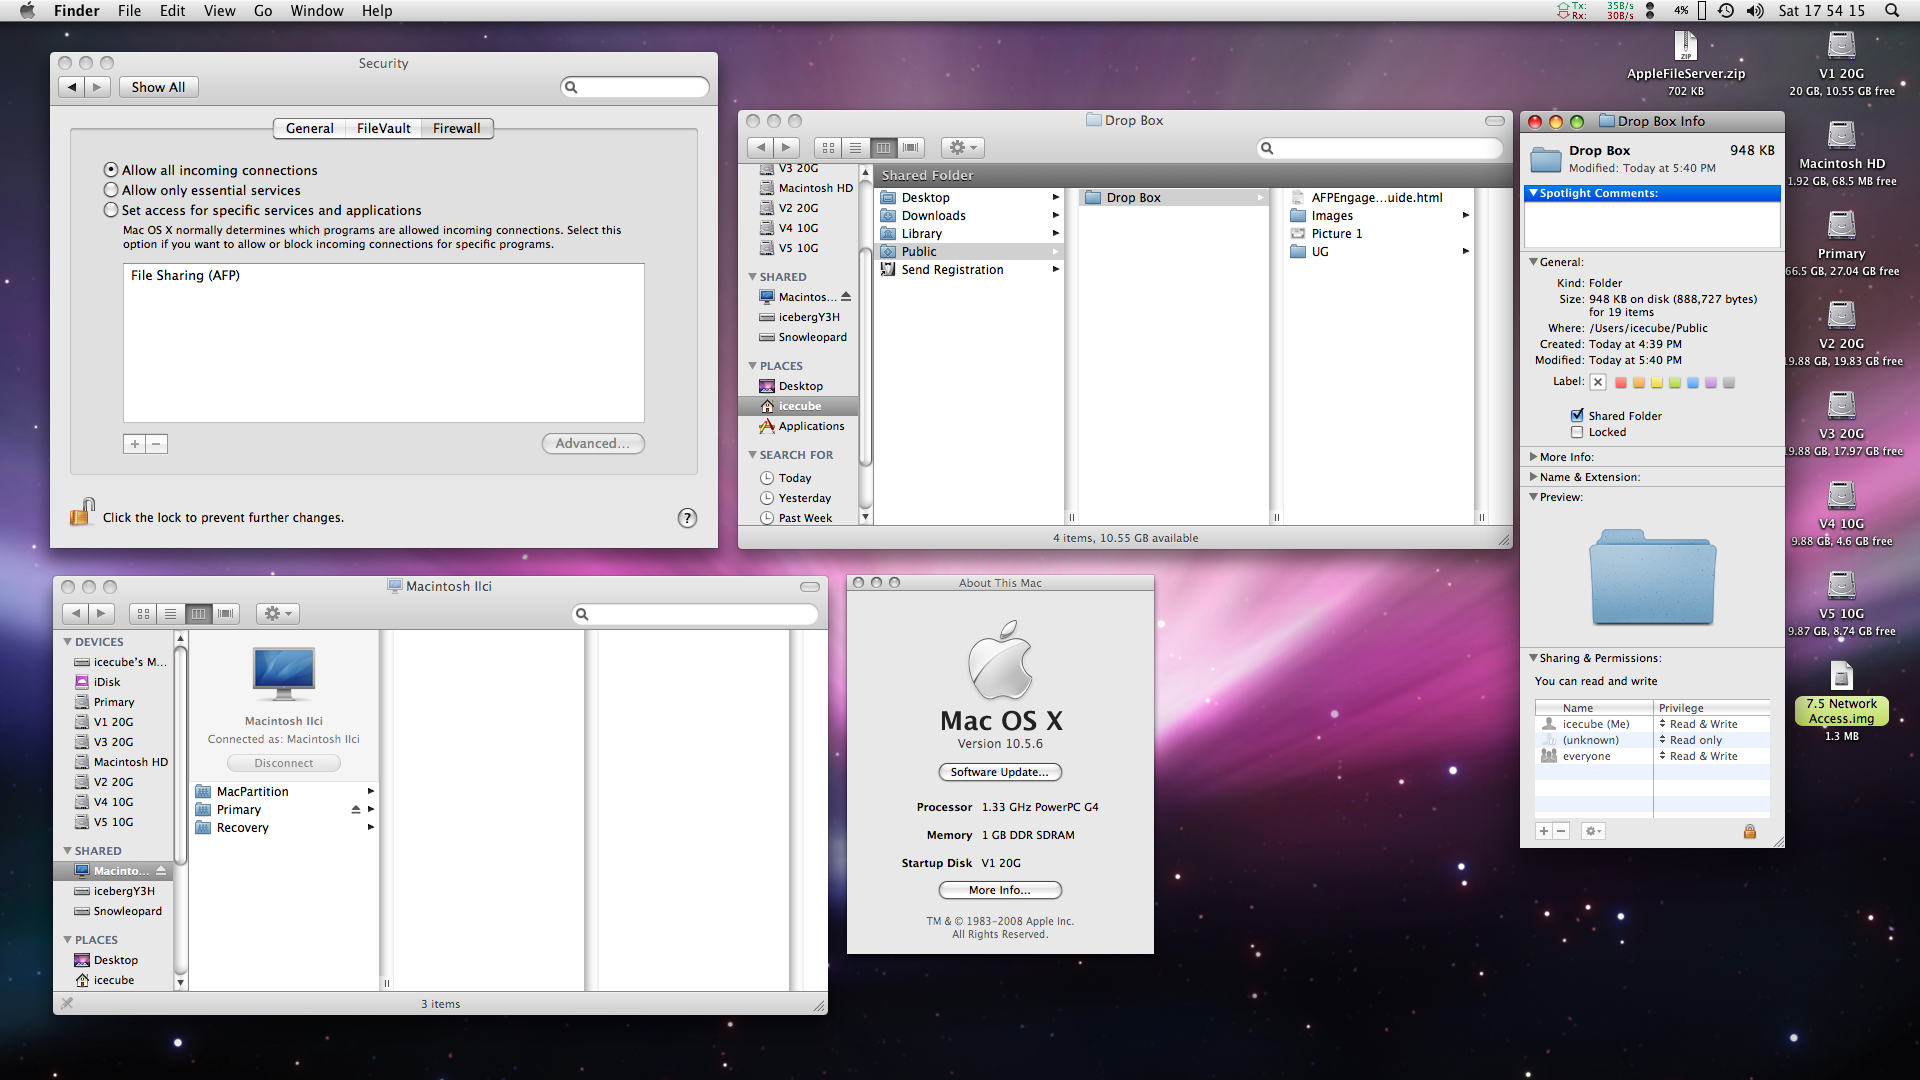Add a user in Sharing & Permissions
Image resolution: width=1920 pixels, height=1080 pixels.
(x=1544, y=831)
